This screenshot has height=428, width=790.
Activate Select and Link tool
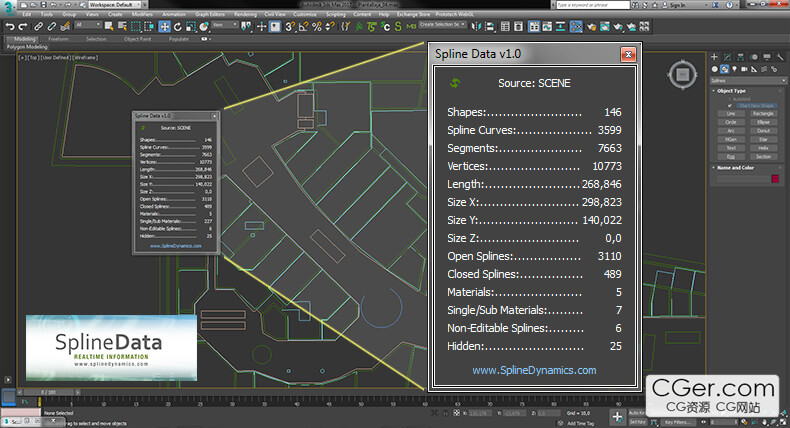(x=38, y=26)
